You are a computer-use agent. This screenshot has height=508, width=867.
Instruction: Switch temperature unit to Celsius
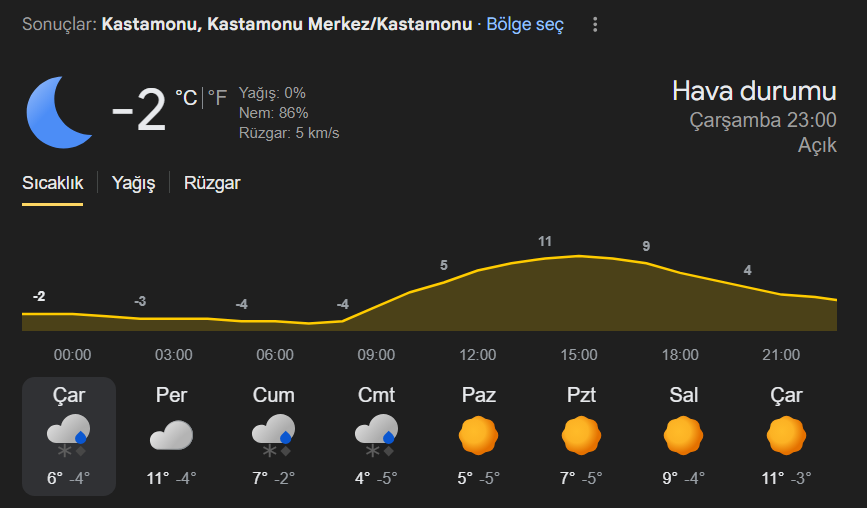[x=186, y=97]
